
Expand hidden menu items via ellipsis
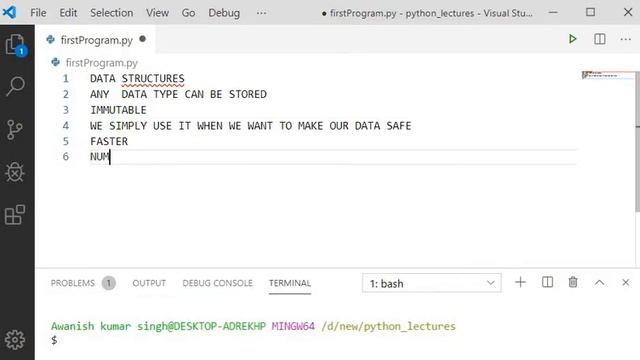261,13
